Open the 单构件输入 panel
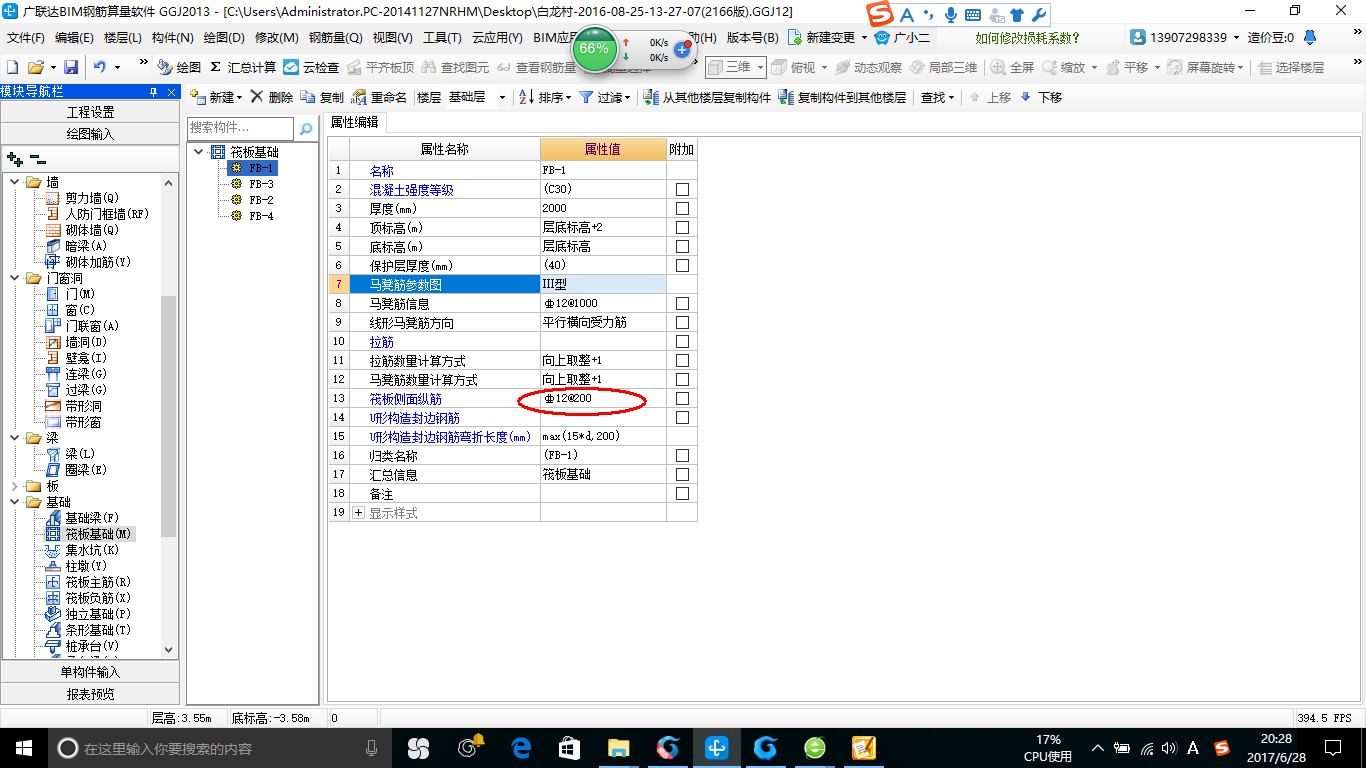Viewport: 1366px width, 768px height. point(90,672)
